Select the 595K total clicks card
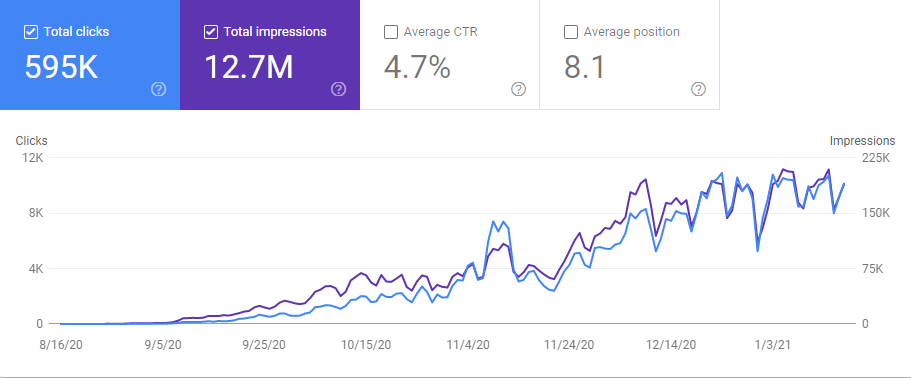Image resolution: width=911 pixels, height=378 pixels. pos(90,55)
